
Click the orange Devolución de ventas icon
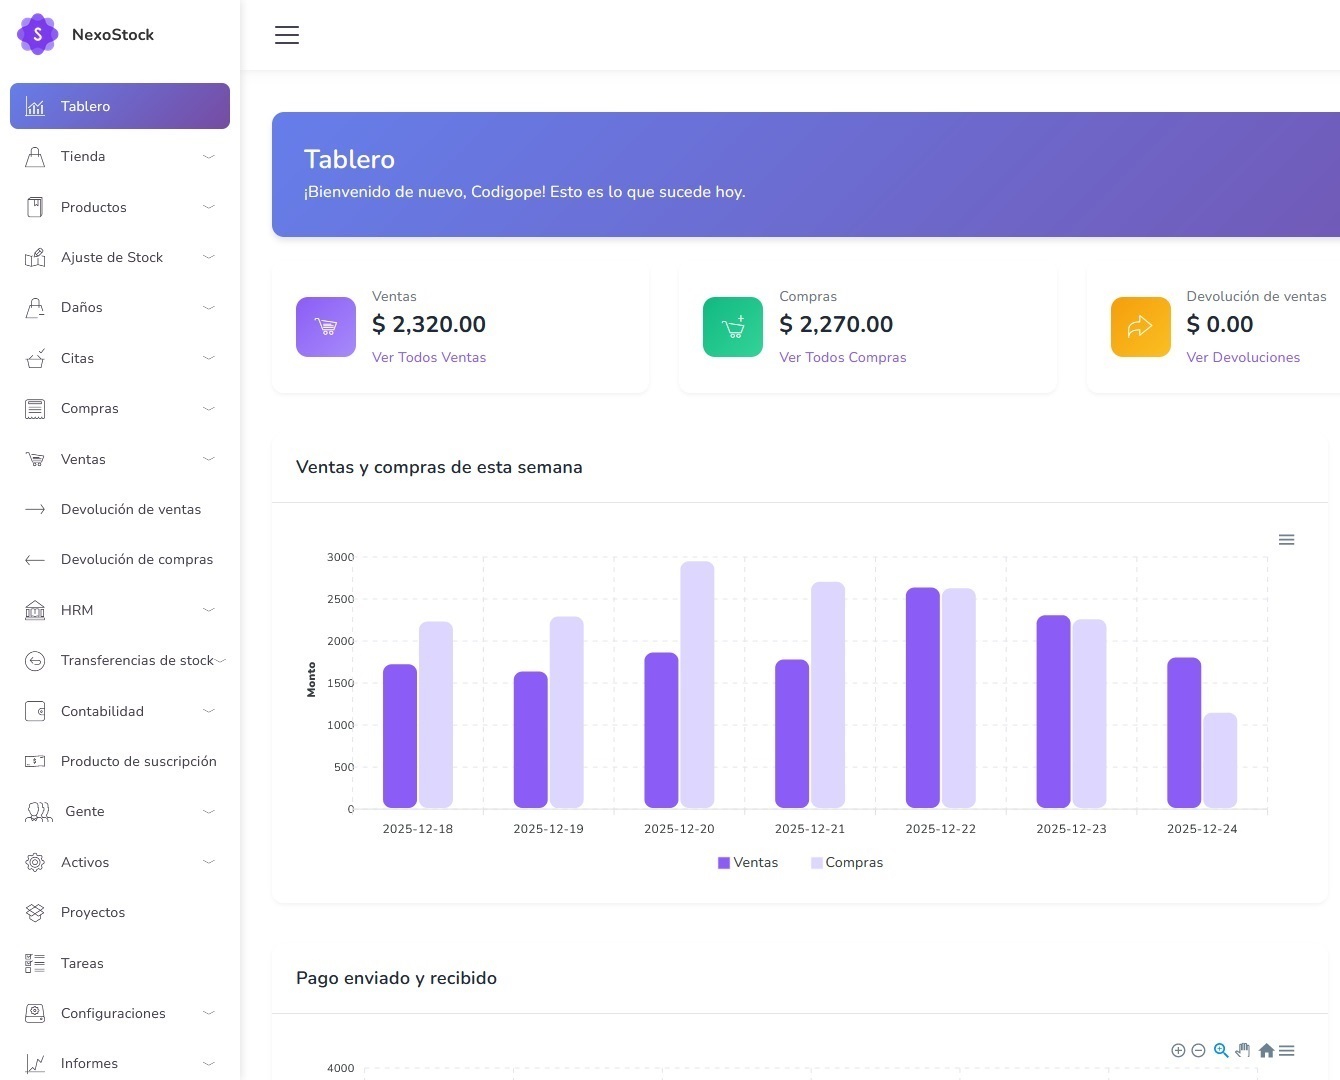(x=1140, y=327)
